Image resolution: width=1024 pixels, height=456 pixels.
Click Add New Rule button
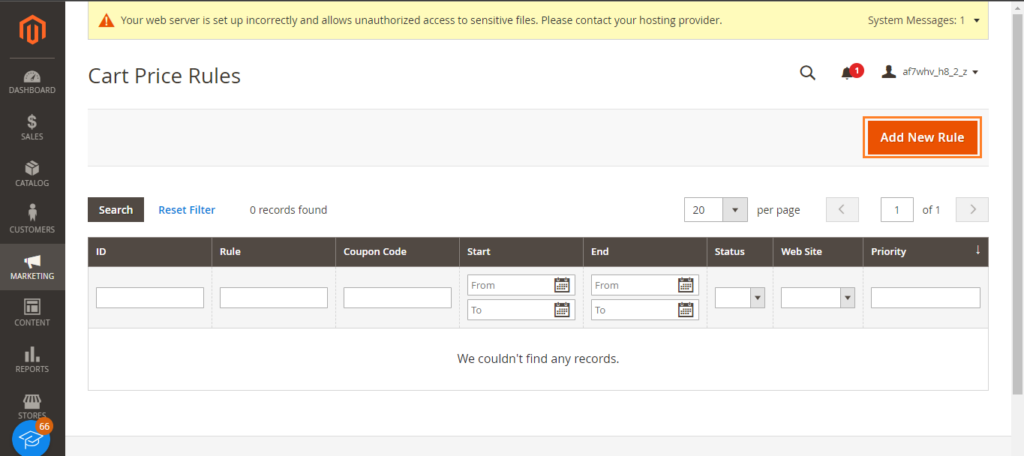pos(921,138)
